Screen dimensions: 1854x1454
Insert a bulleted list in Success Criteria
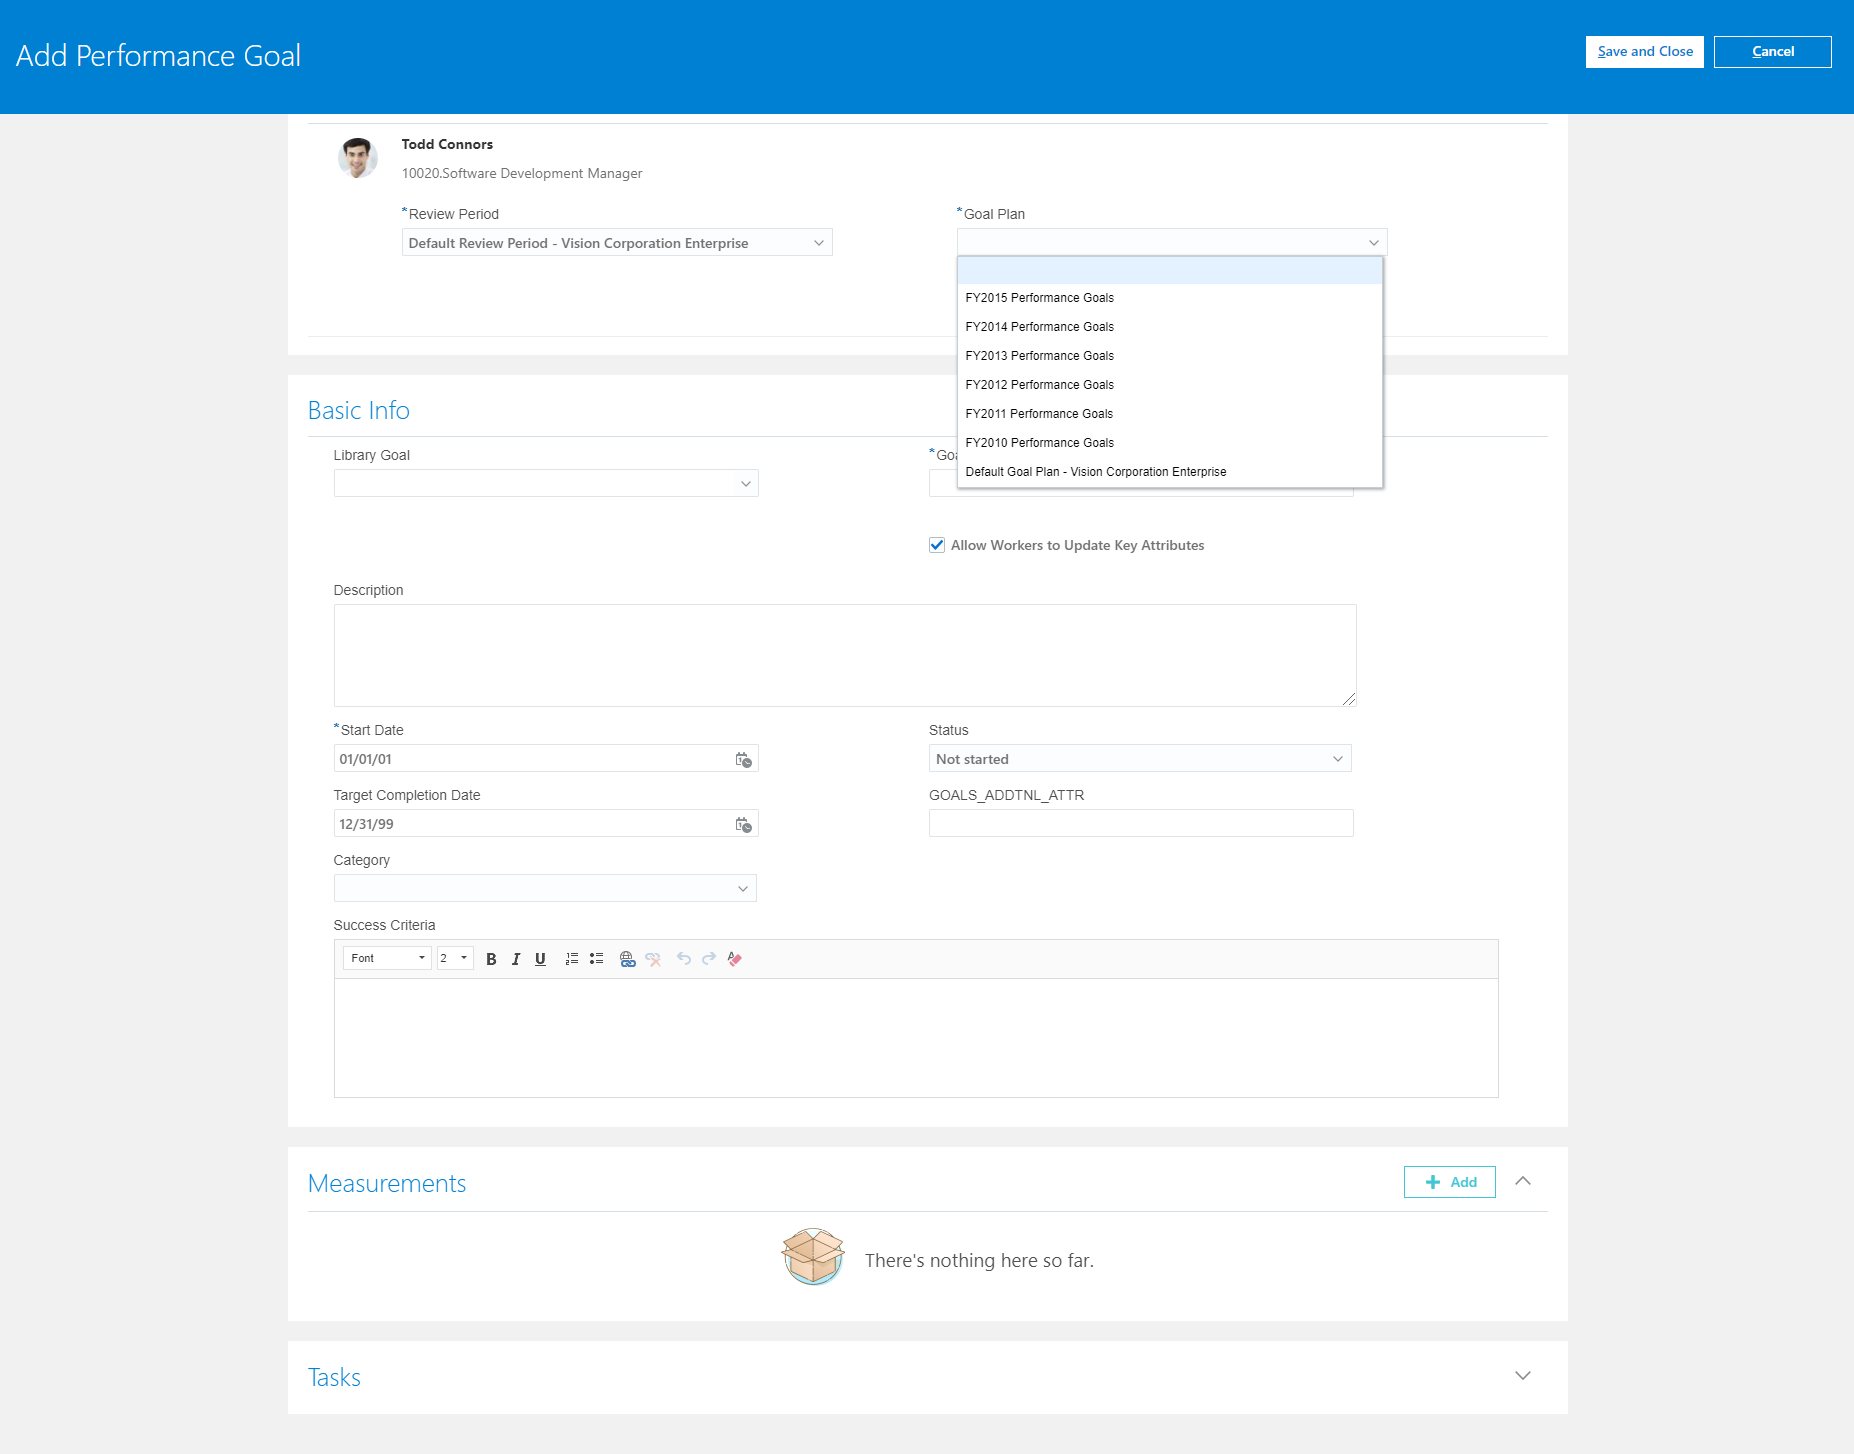coord(596,958)
